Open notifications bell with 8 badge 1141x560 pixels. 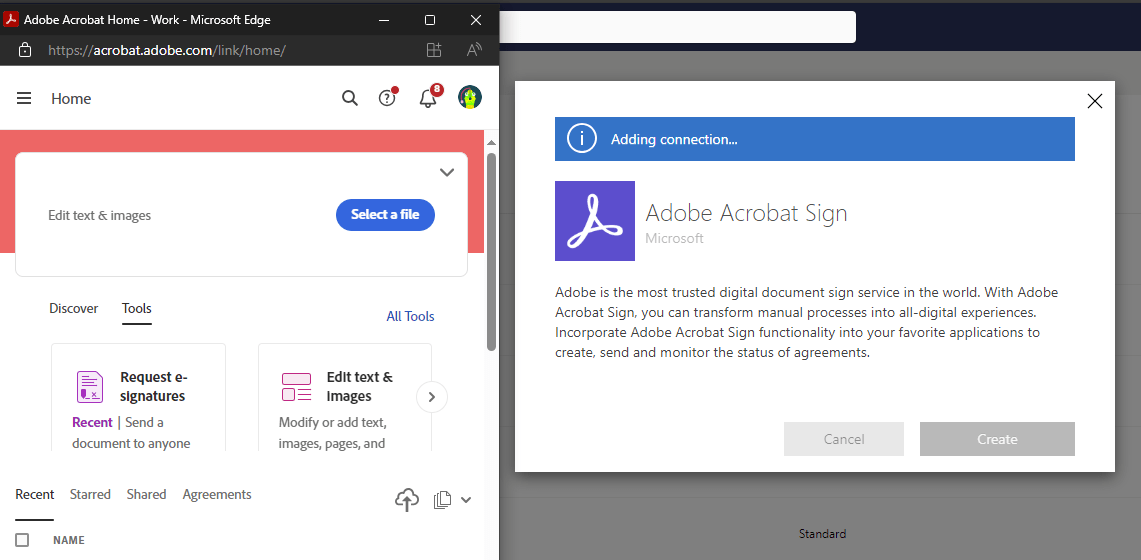pos(429,98)
